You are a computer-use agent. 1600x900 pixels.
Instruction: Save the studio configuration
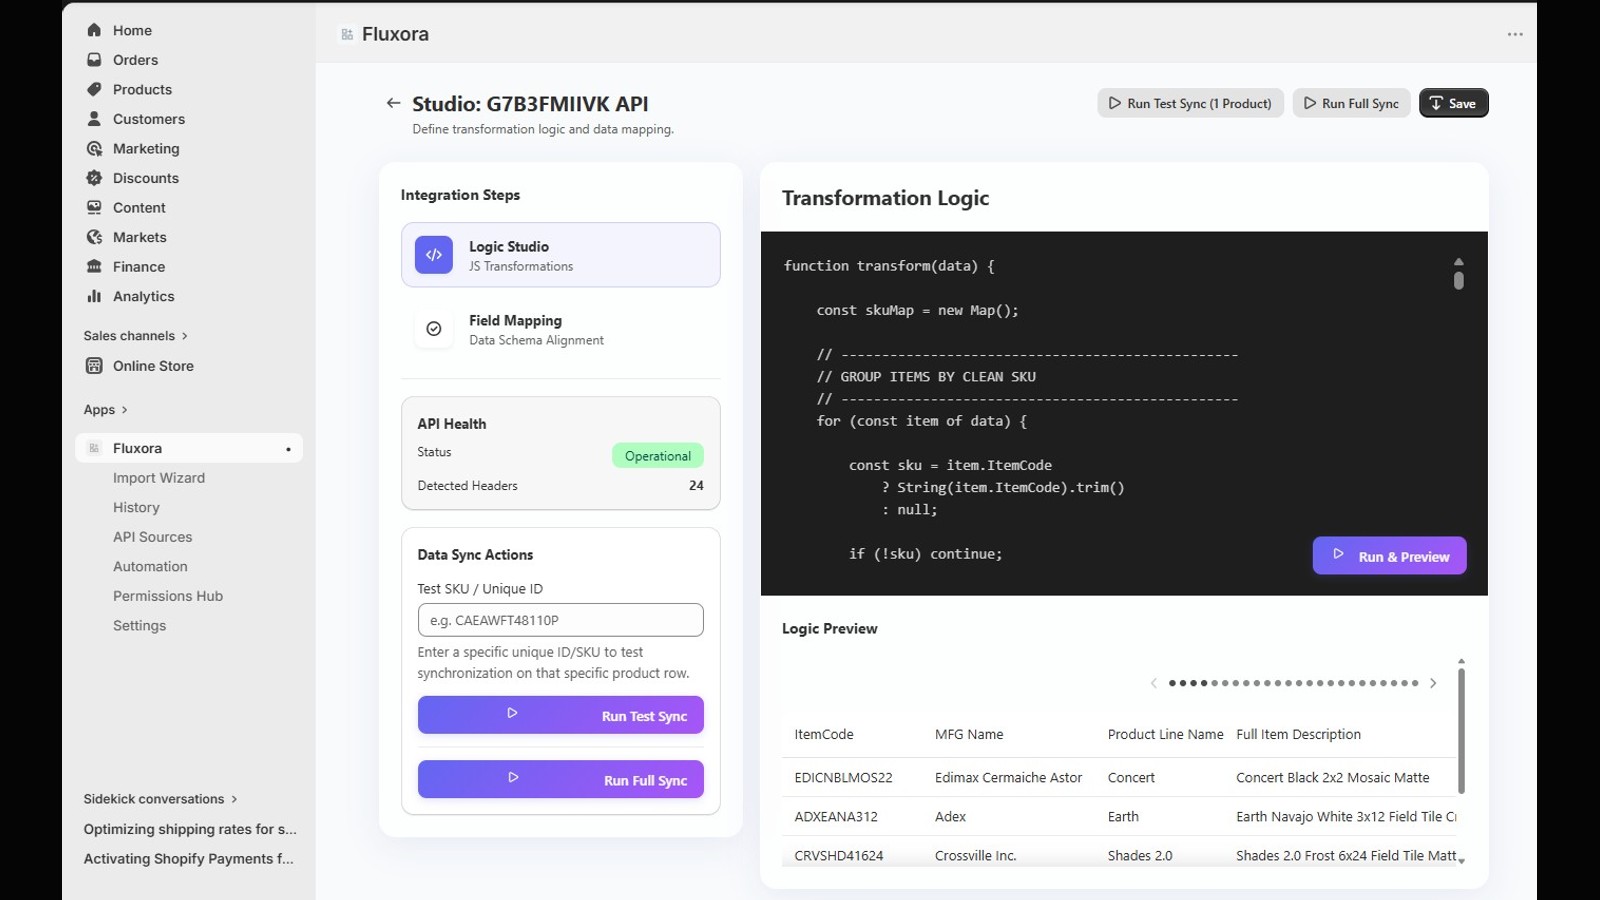point(1453,103)
